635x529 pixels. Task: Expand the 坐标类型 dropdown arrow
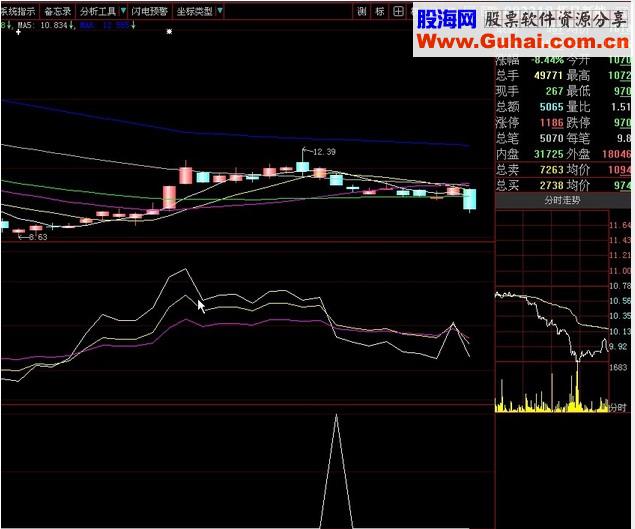(x=220, y=11)
